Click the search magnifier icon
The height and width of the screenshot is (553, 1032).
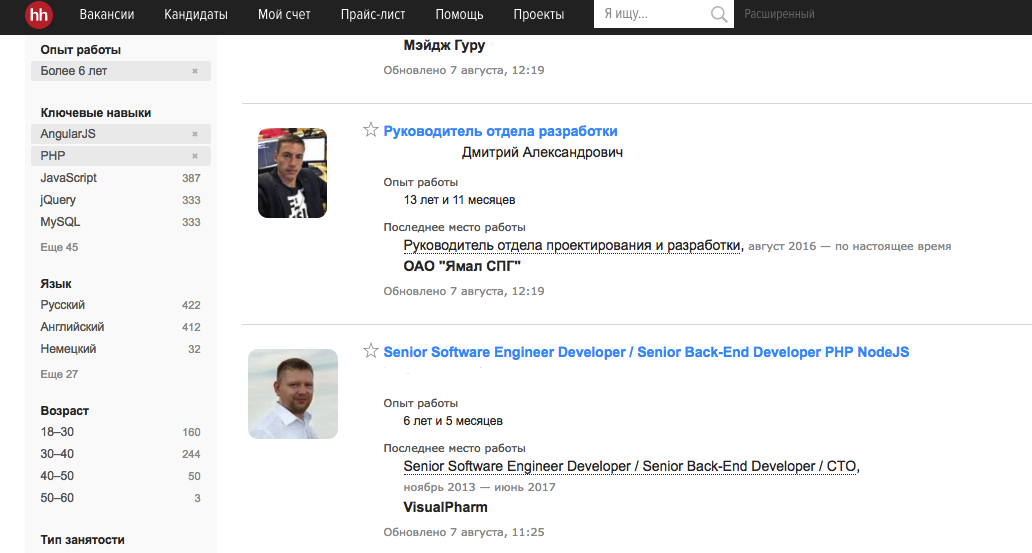[719, 14]
